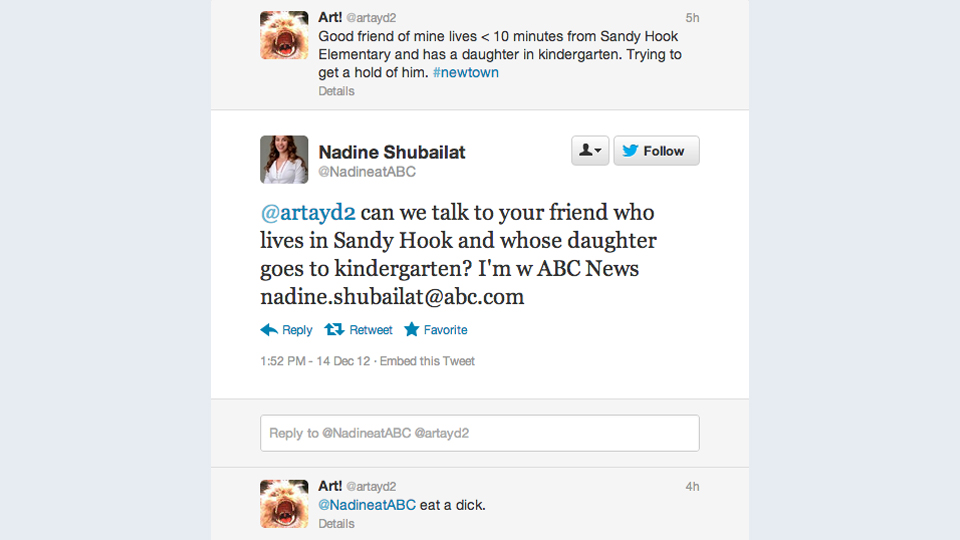960x540 pixels.
Task: Click the Favorite star icon
Action: [411, 330]
